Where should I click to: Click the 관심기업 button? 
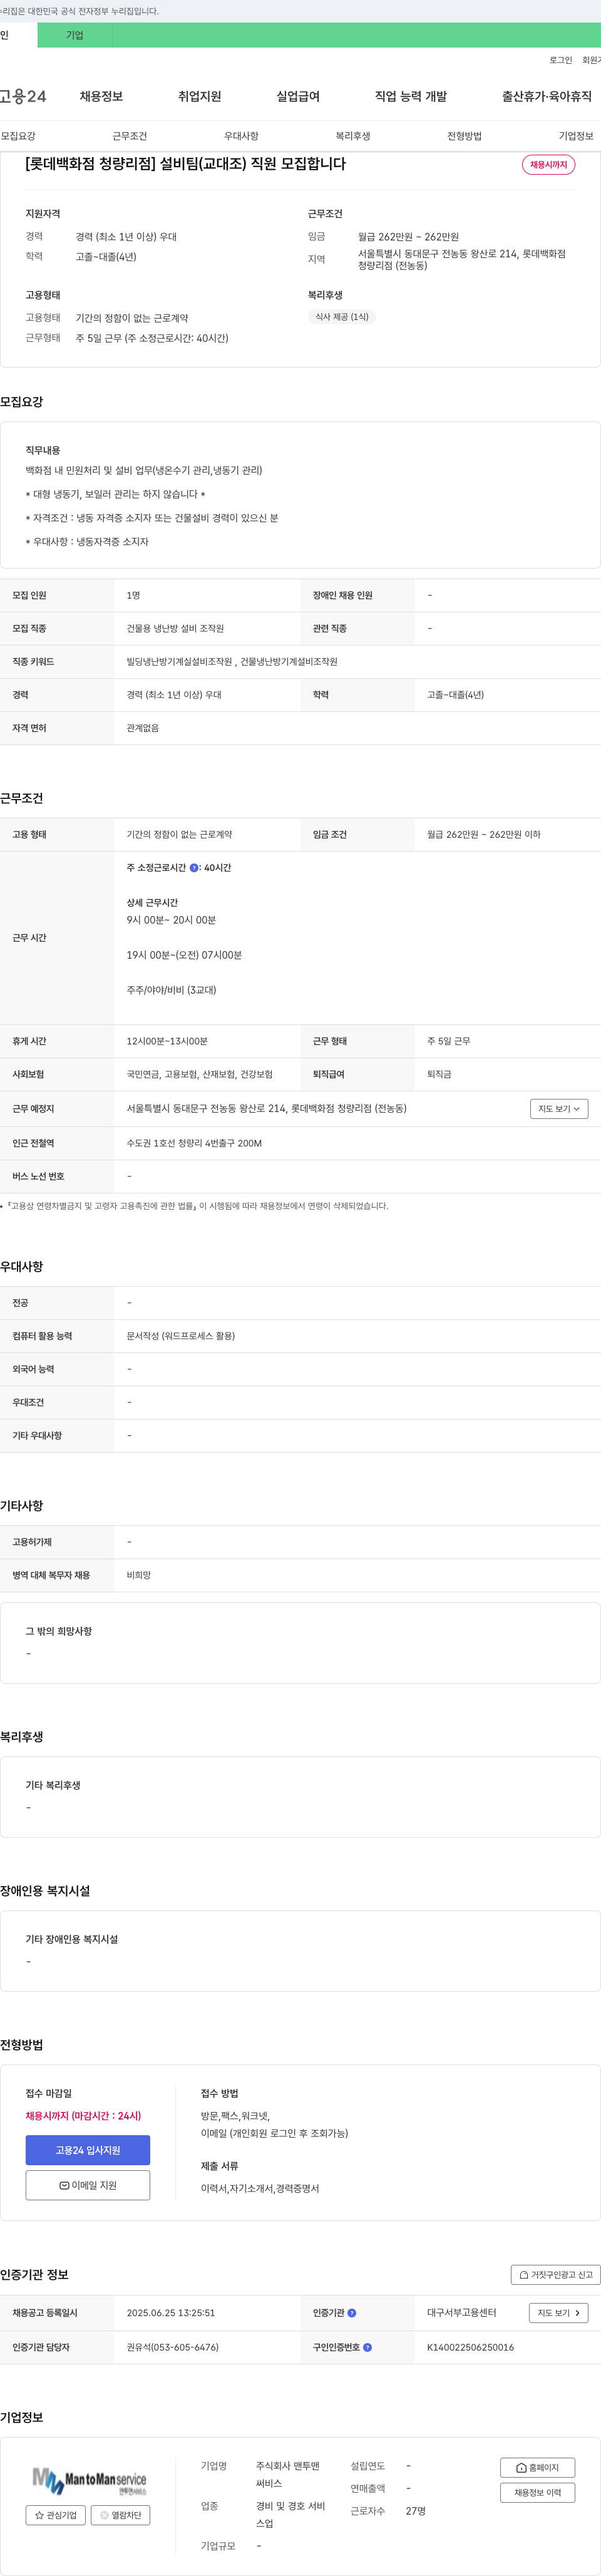pyautogui.click(x=56, y=2515)
